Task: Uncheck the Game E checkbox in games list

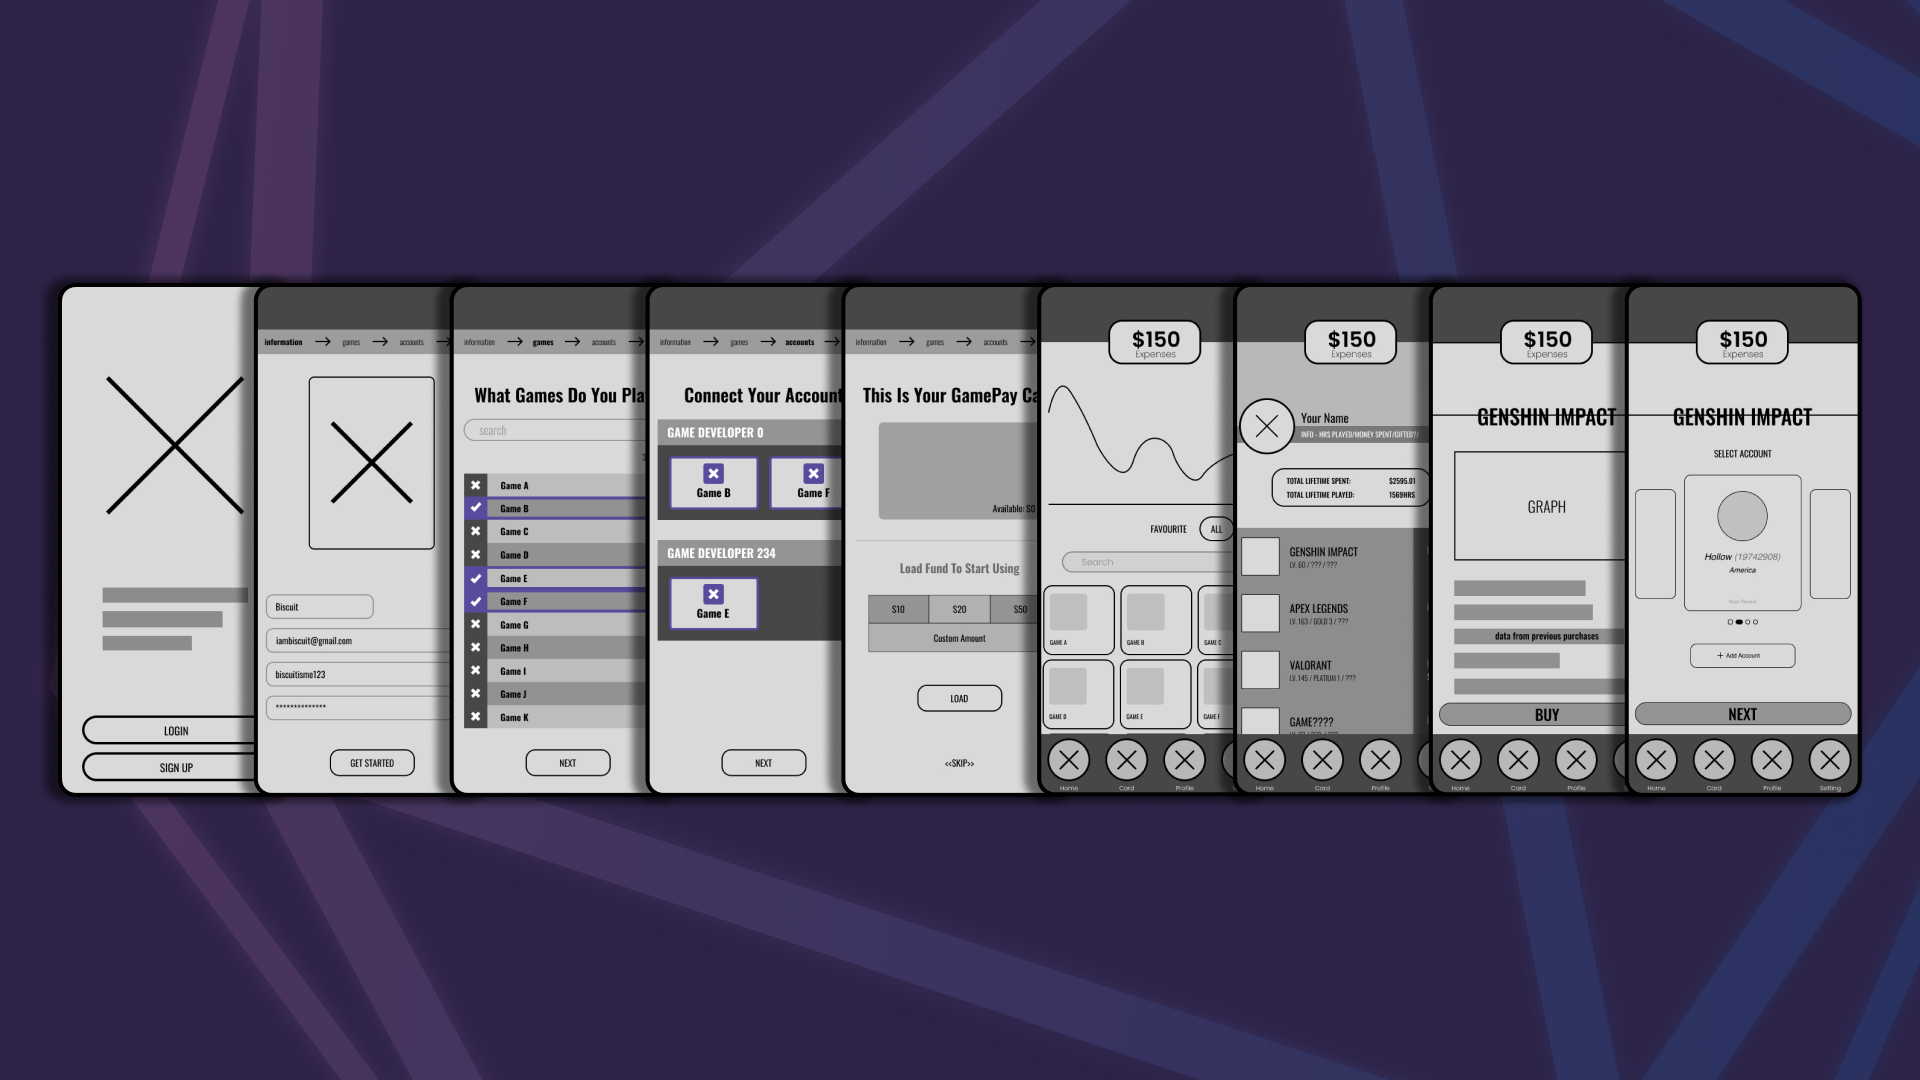Action: (x=476, y=578)
